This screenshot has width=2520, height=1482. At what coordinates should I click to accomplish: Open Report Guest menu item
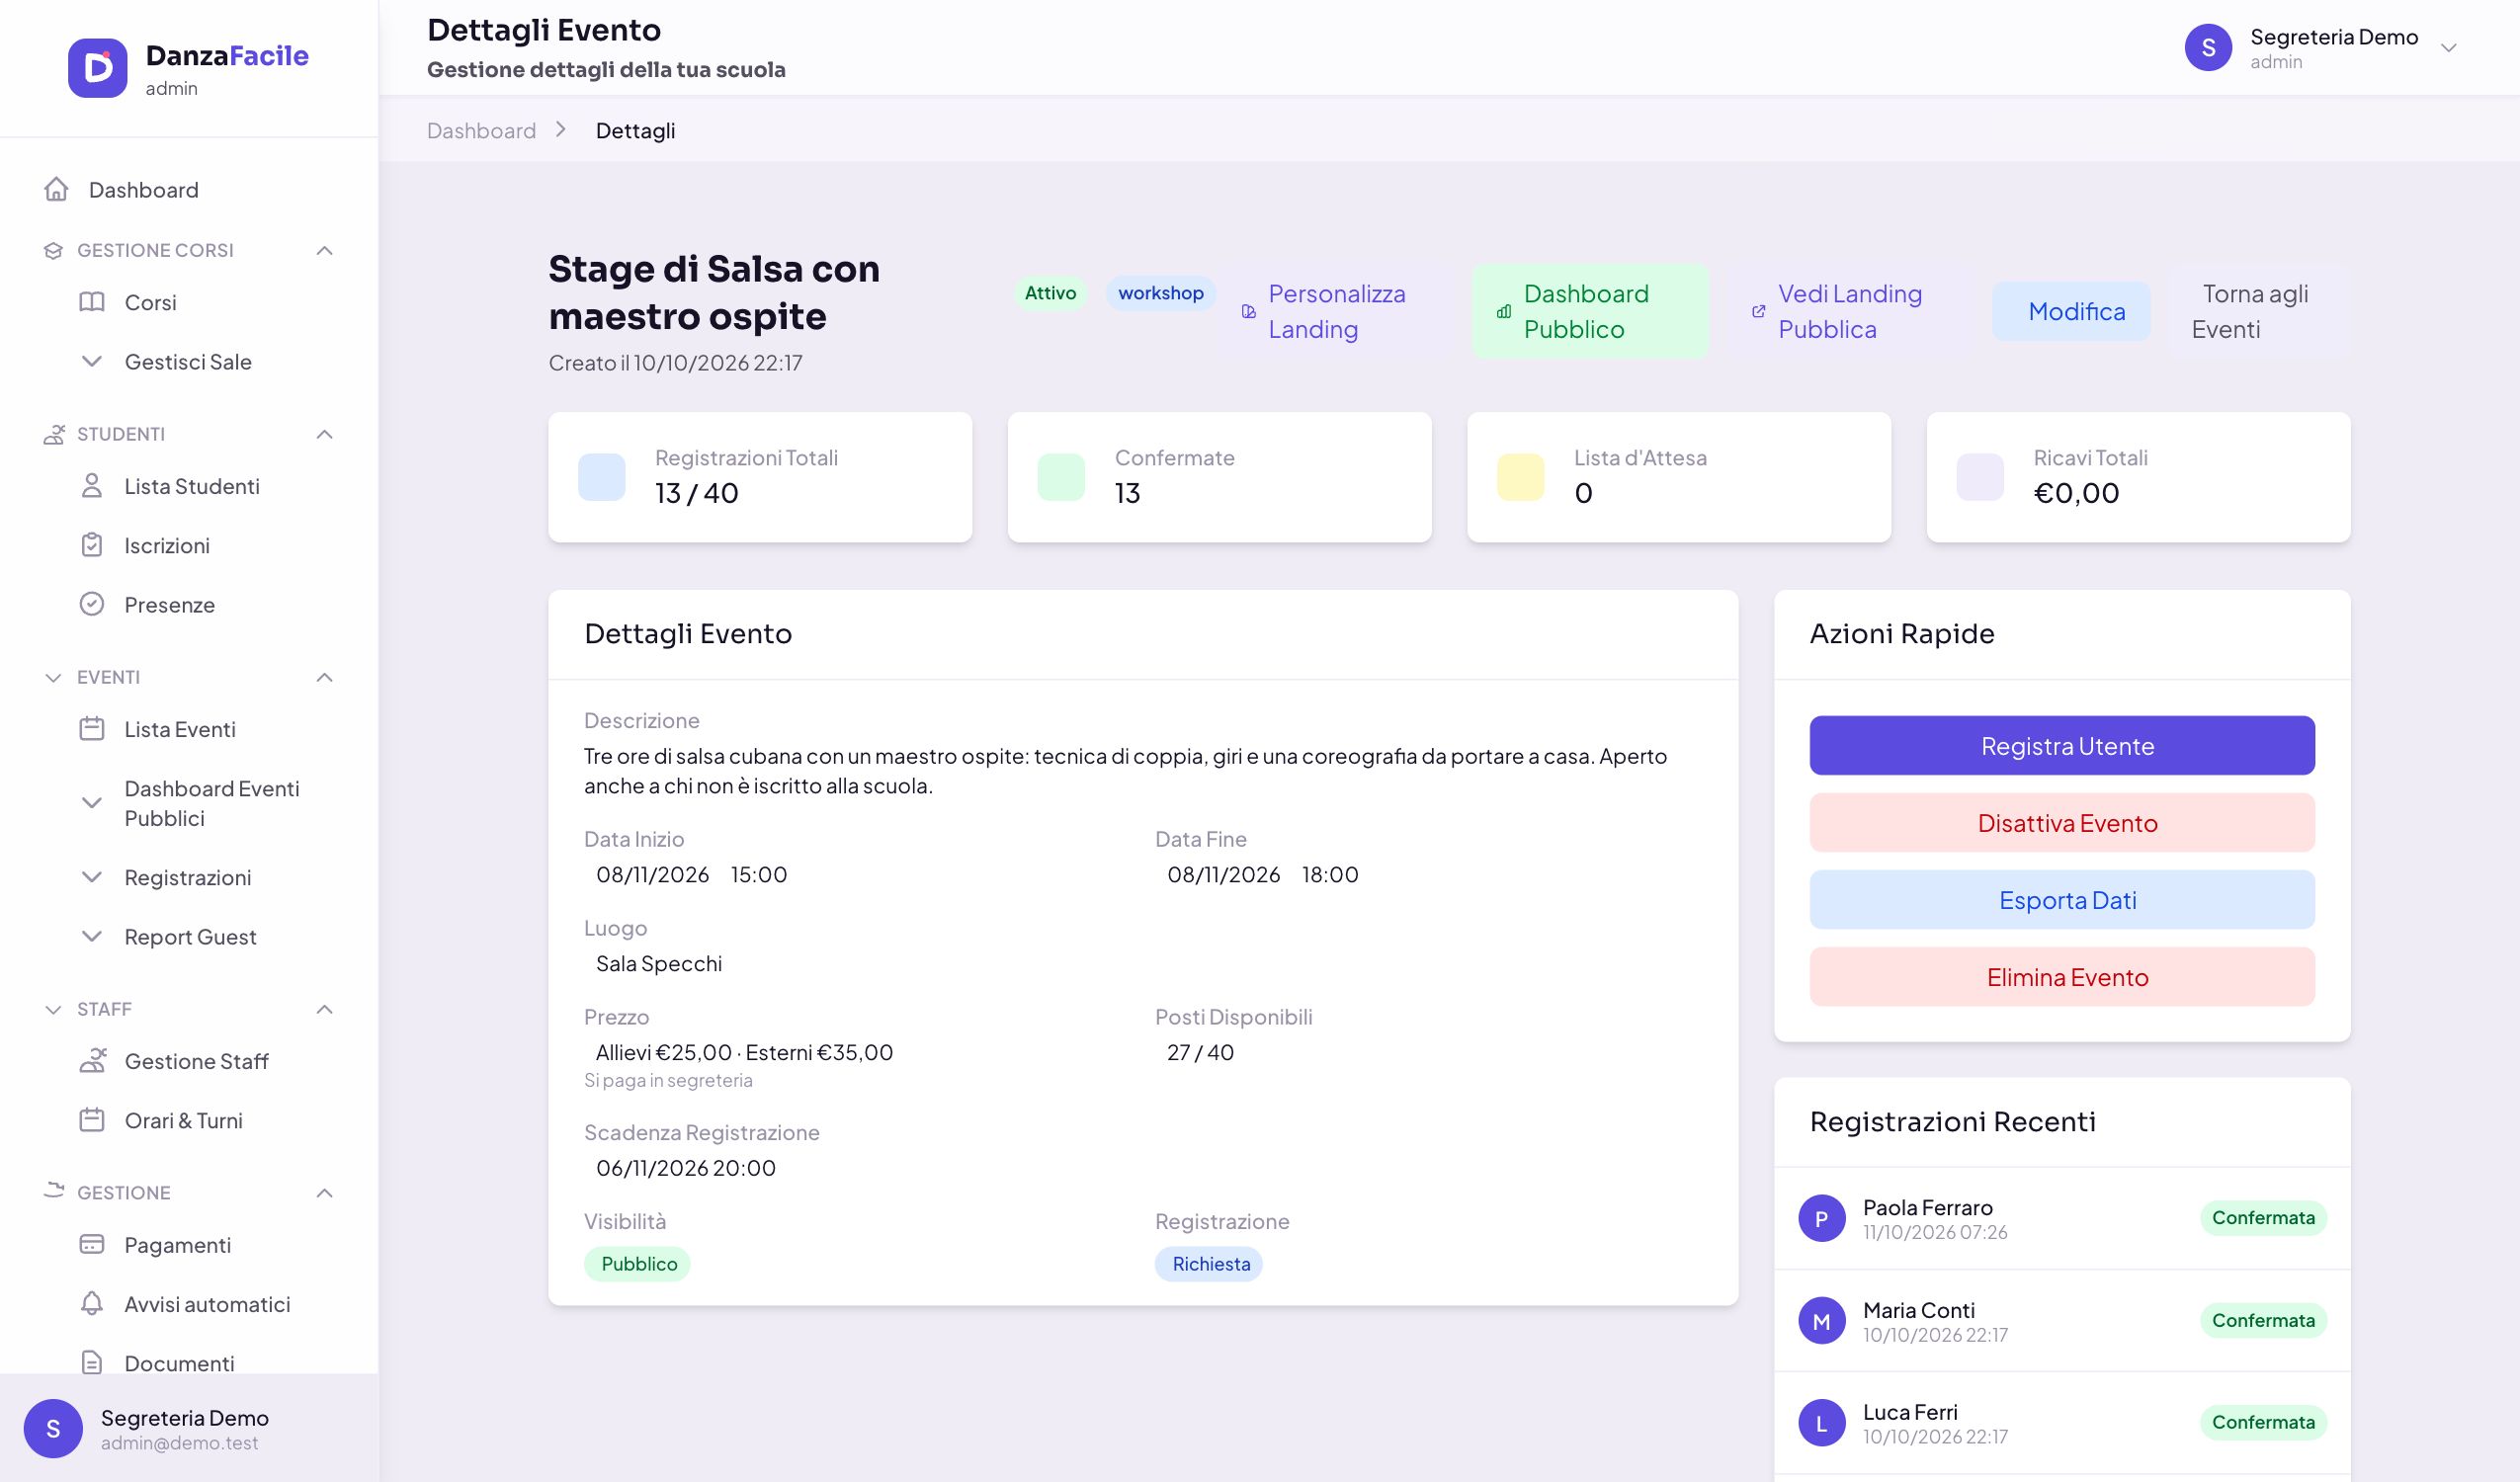[188, 937]
